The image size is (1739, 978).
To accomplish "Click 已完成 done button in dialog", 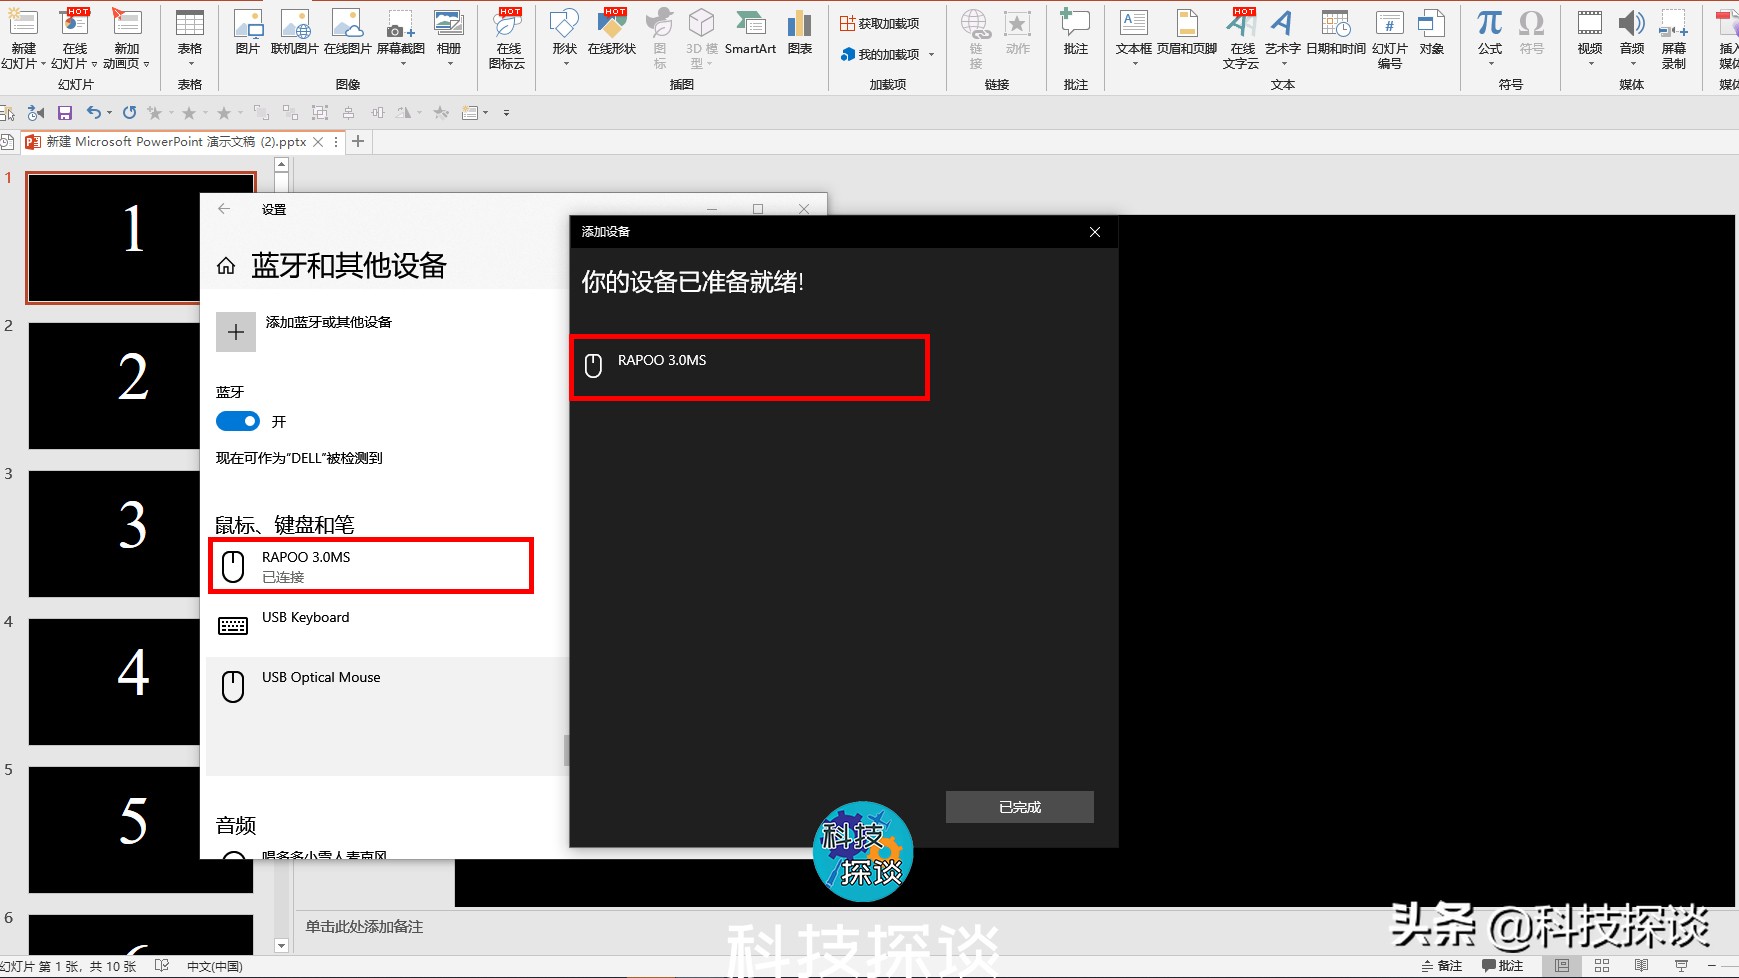I will [1020, 807].
